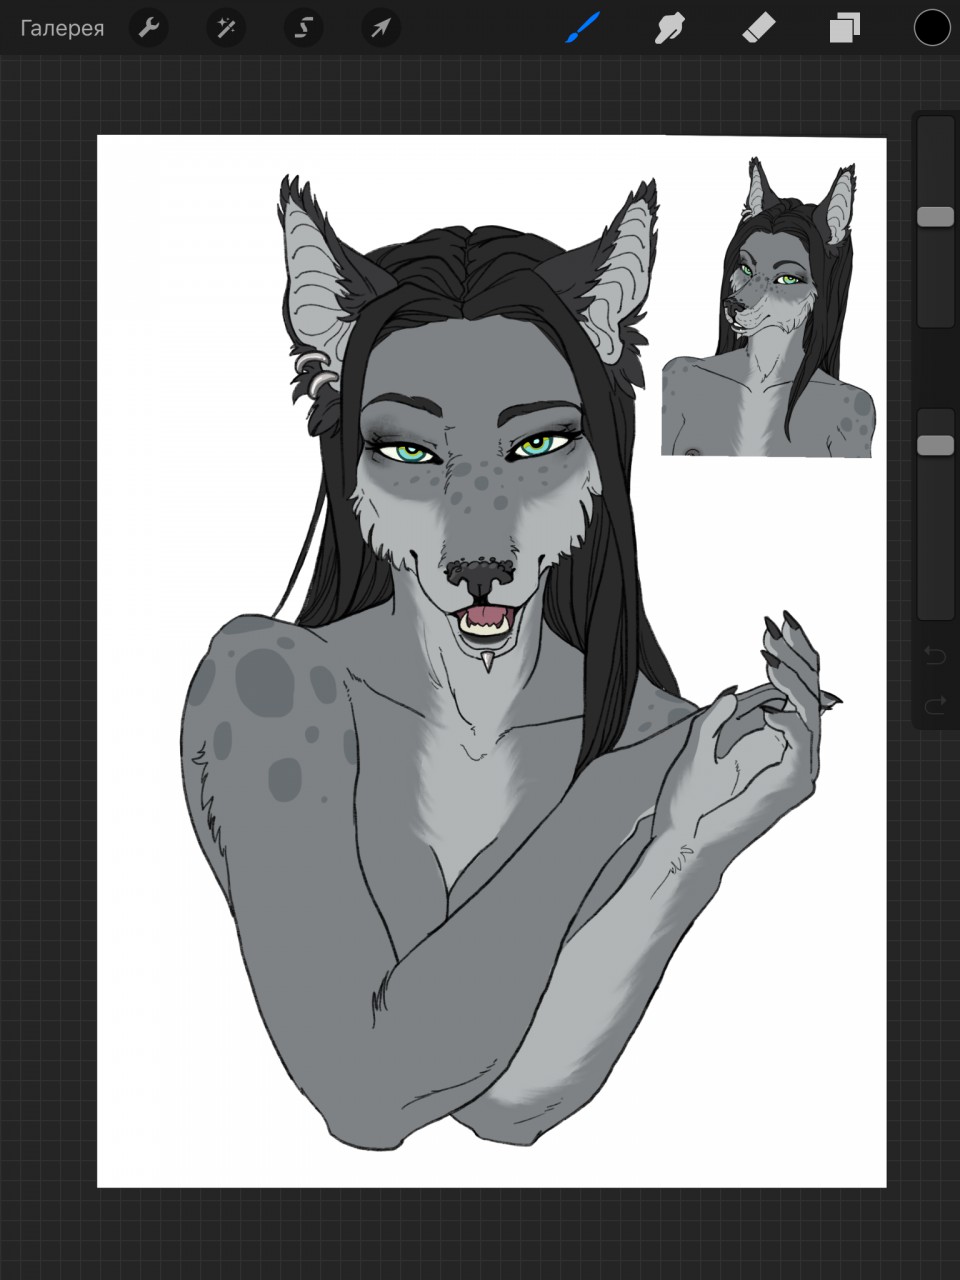960x1280 pixels.
Task: Return to Галерея
Action: (62, 28)
